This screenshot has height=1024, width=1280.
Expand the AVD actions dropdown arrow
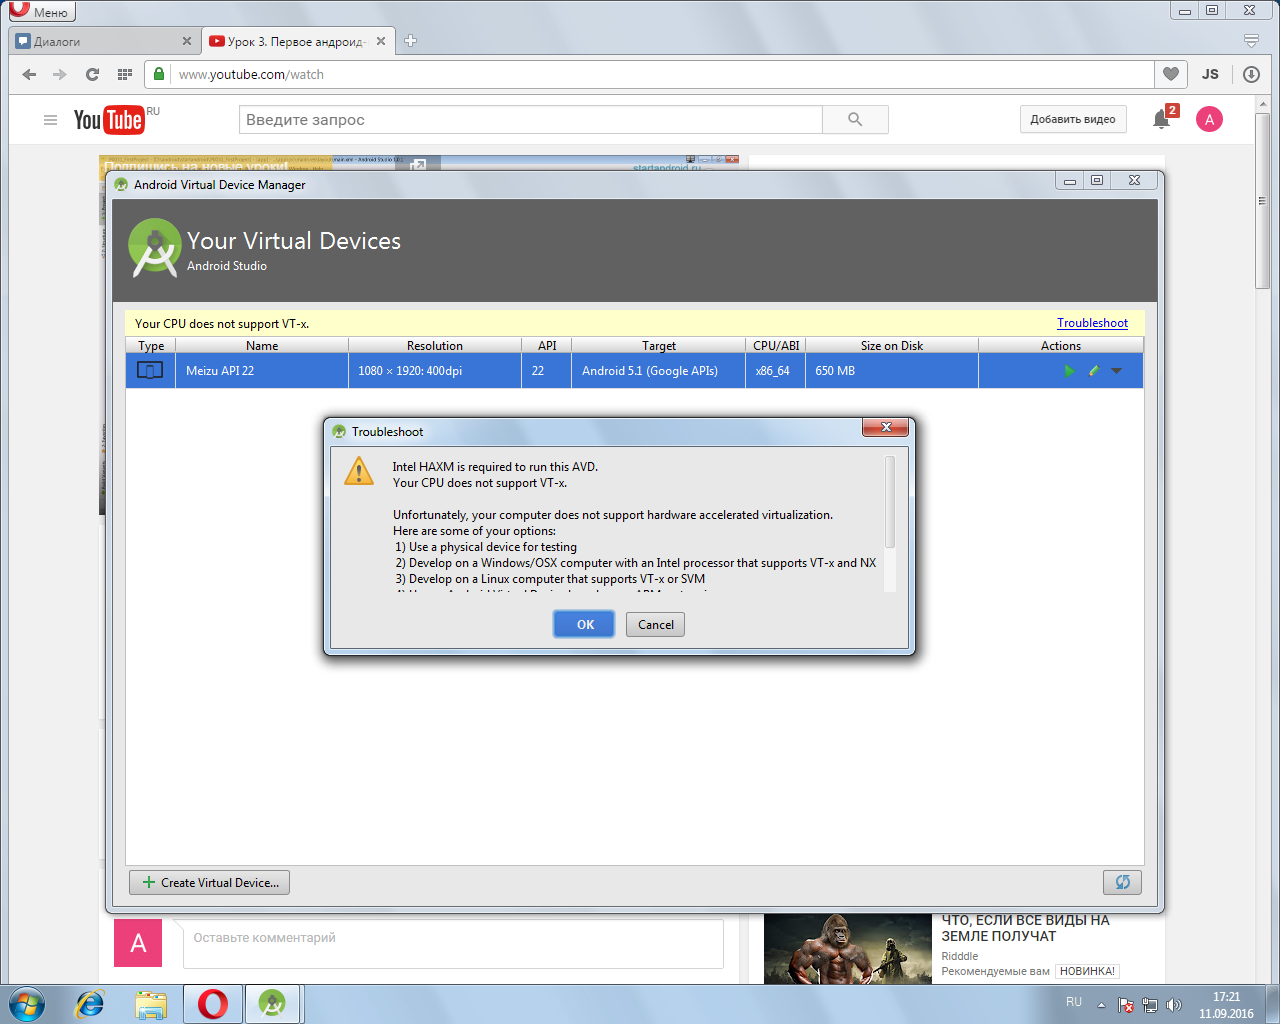pyautogui.click(x=1117, y=371)
